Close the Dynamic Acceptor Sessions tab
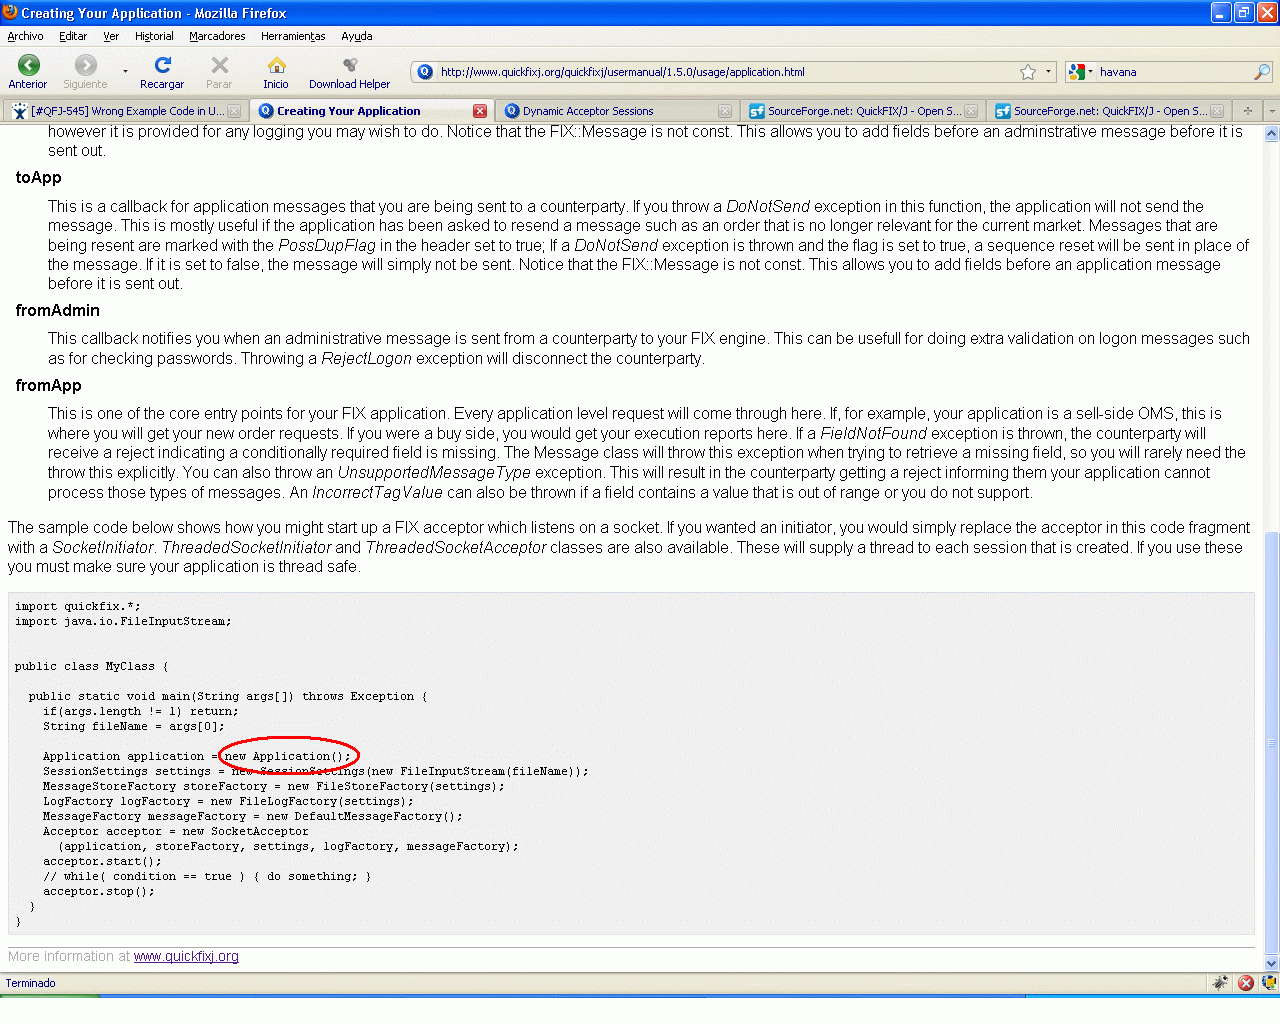This screenshot has width=1280, height=1024. coord(725,111)
